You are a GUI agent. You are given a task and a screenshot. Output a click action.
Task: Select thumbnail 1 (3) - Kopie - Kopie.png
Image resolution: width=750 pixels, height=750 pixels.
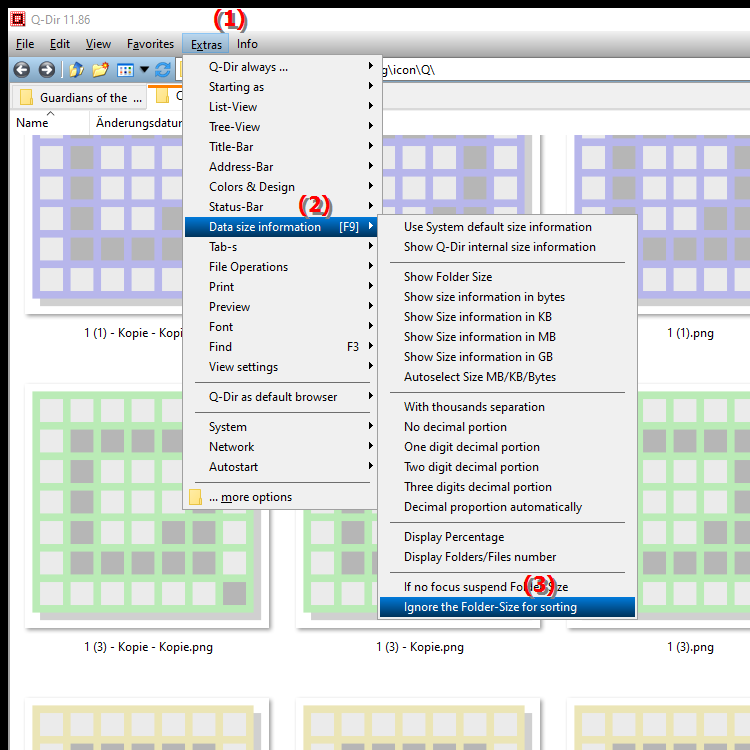pos(147,506)
